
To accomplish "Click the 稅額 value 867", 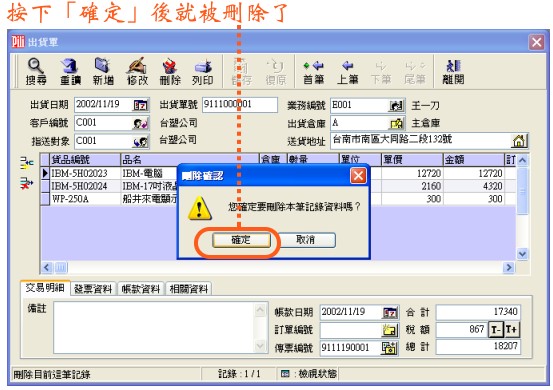I will click(x=462, y=330).
